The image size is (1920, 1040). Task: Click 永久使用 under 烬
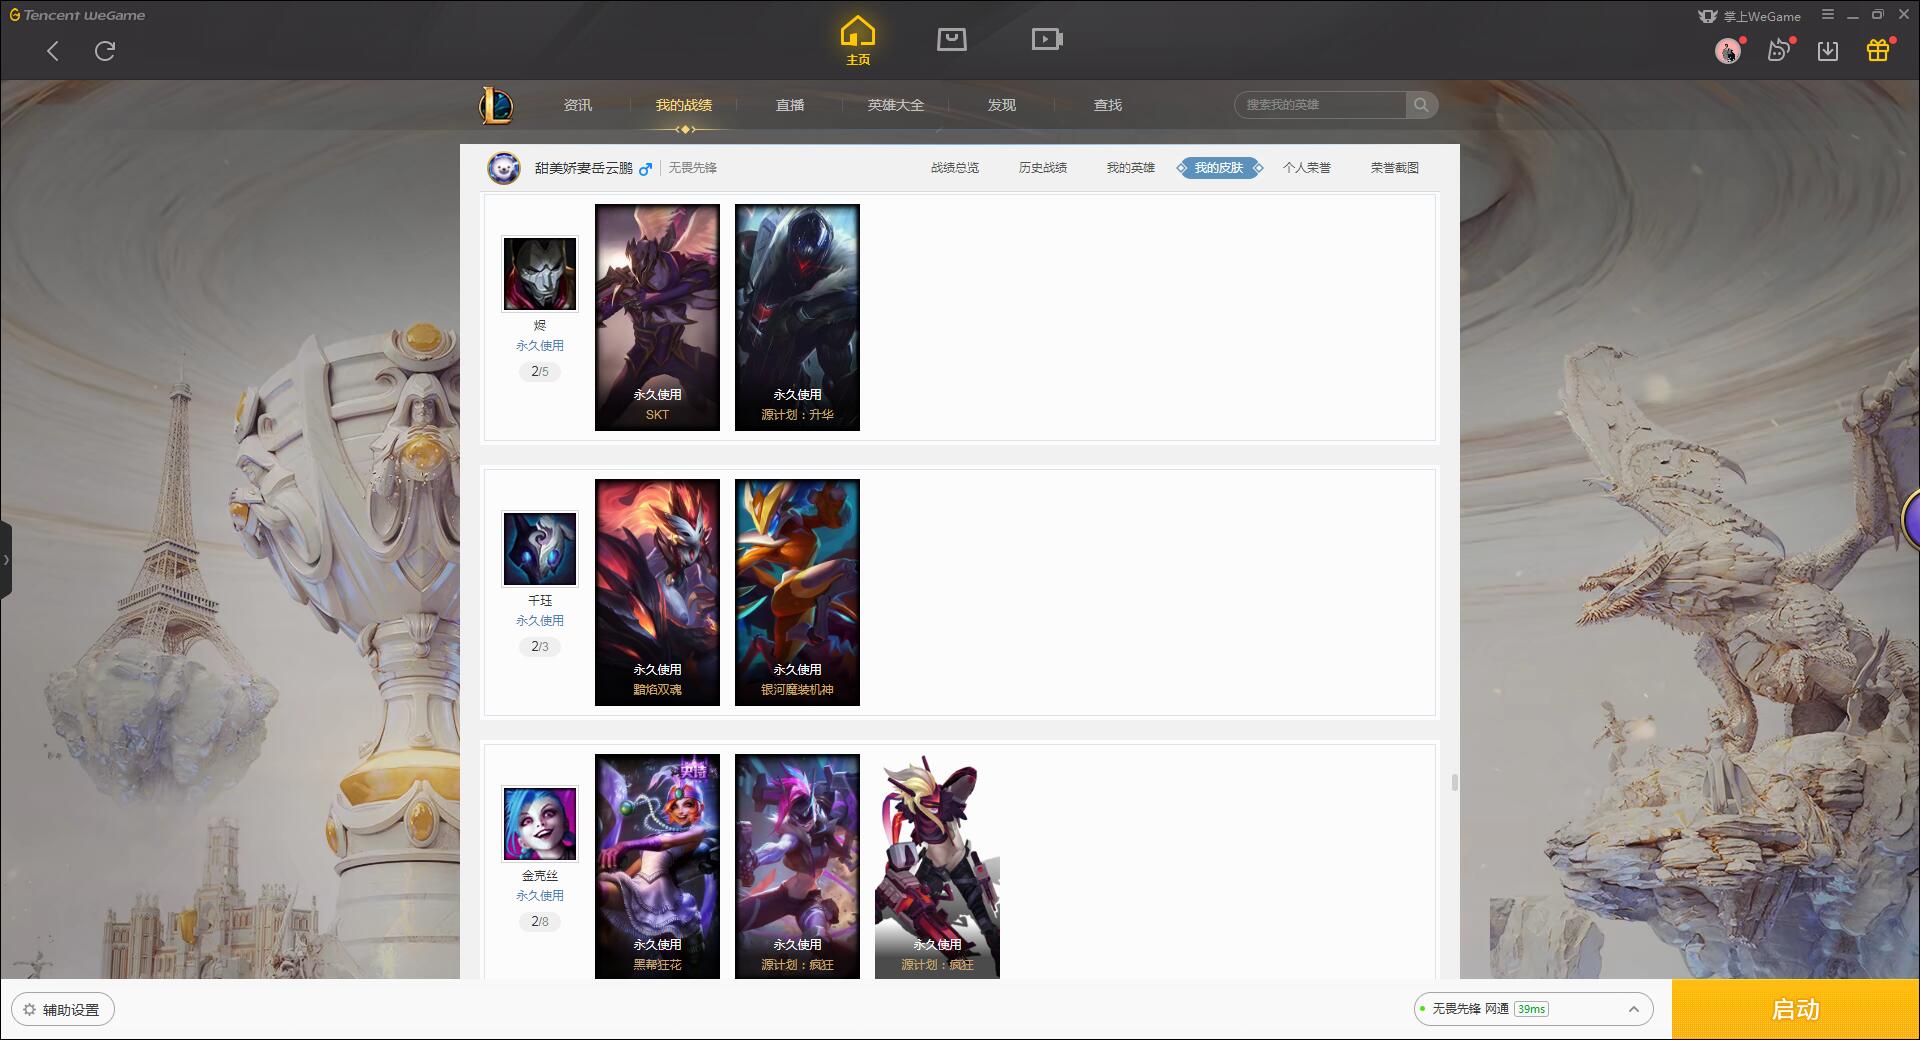click(x=540, y=346)
